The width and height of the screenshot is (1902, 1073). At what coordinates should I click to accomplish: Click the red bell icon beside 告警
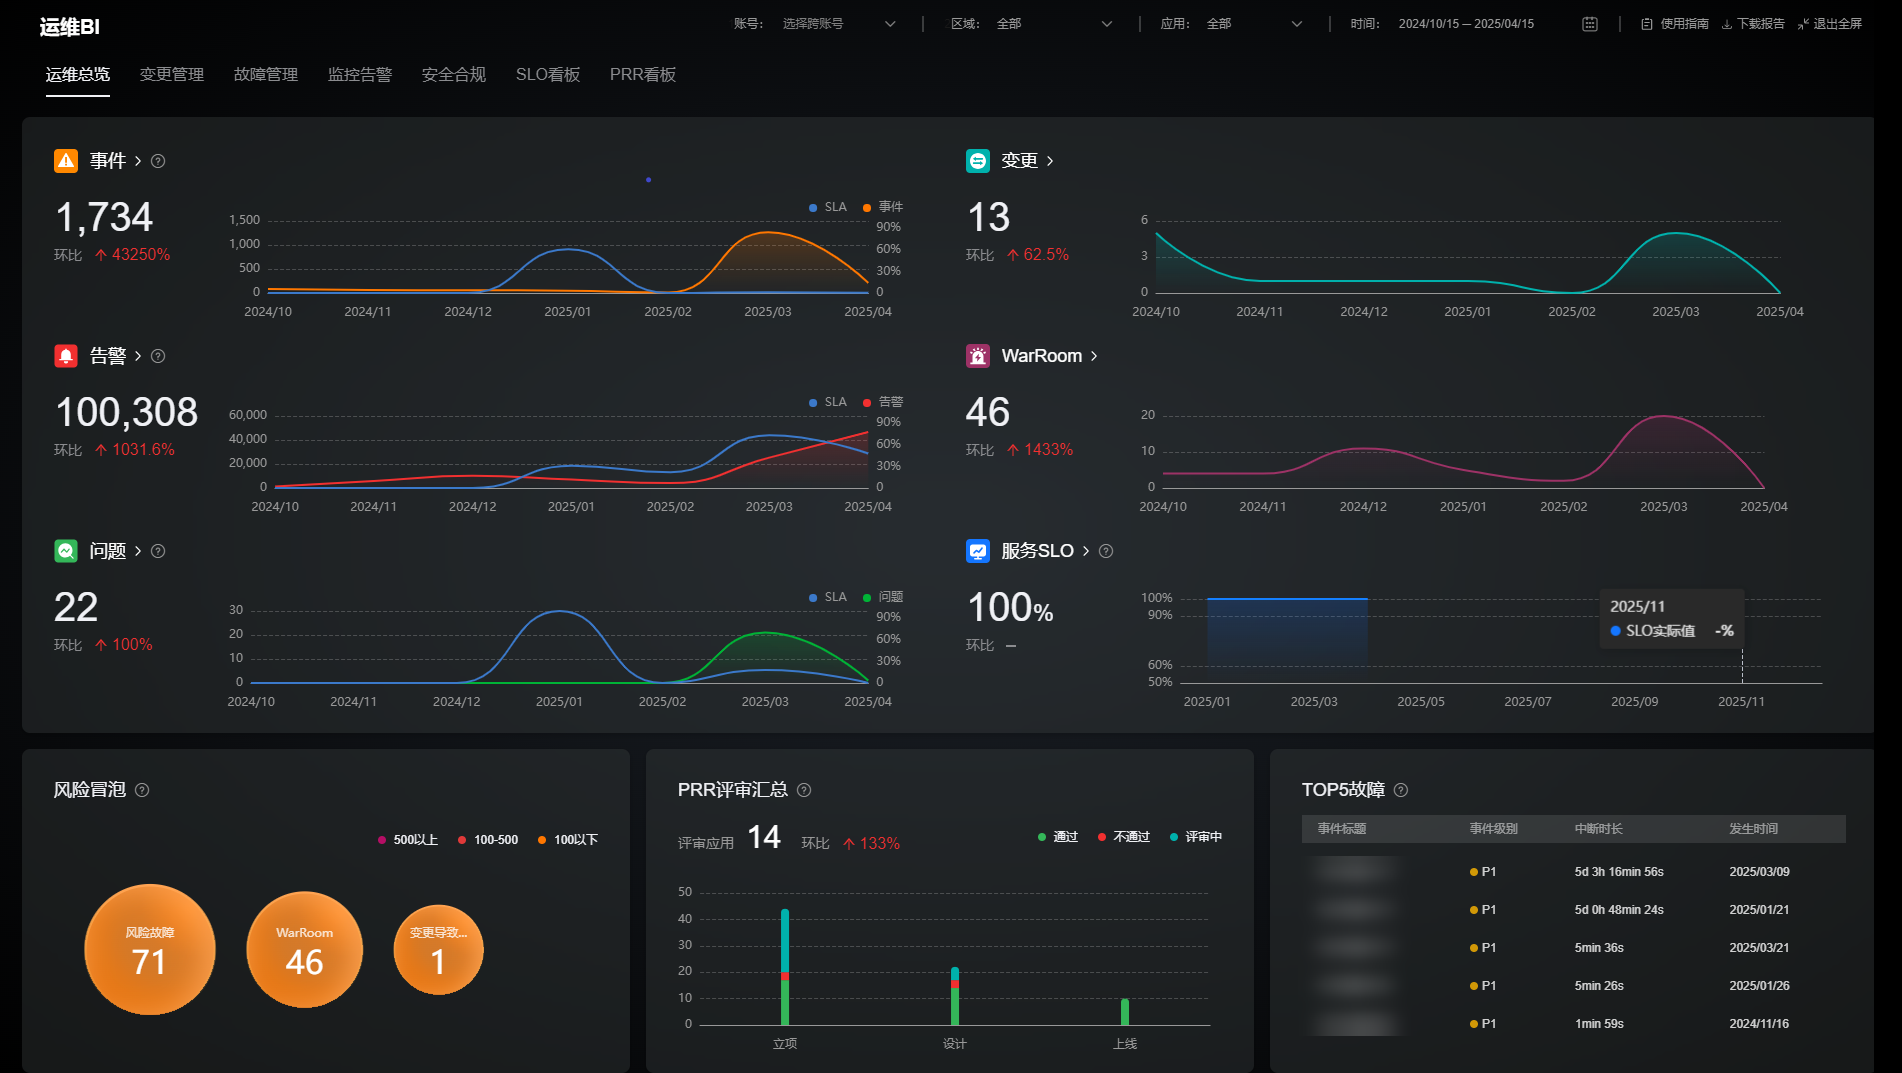66,356
